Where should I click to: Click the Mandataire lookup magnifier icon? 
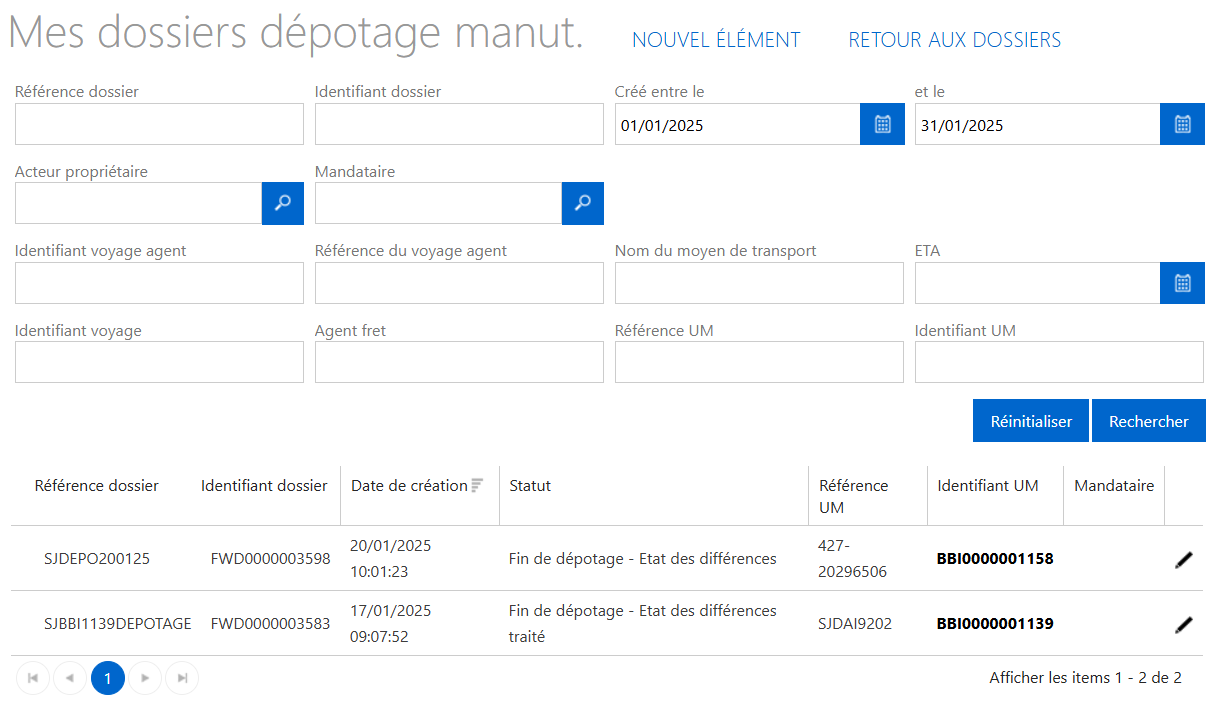[x=582, y=203]
